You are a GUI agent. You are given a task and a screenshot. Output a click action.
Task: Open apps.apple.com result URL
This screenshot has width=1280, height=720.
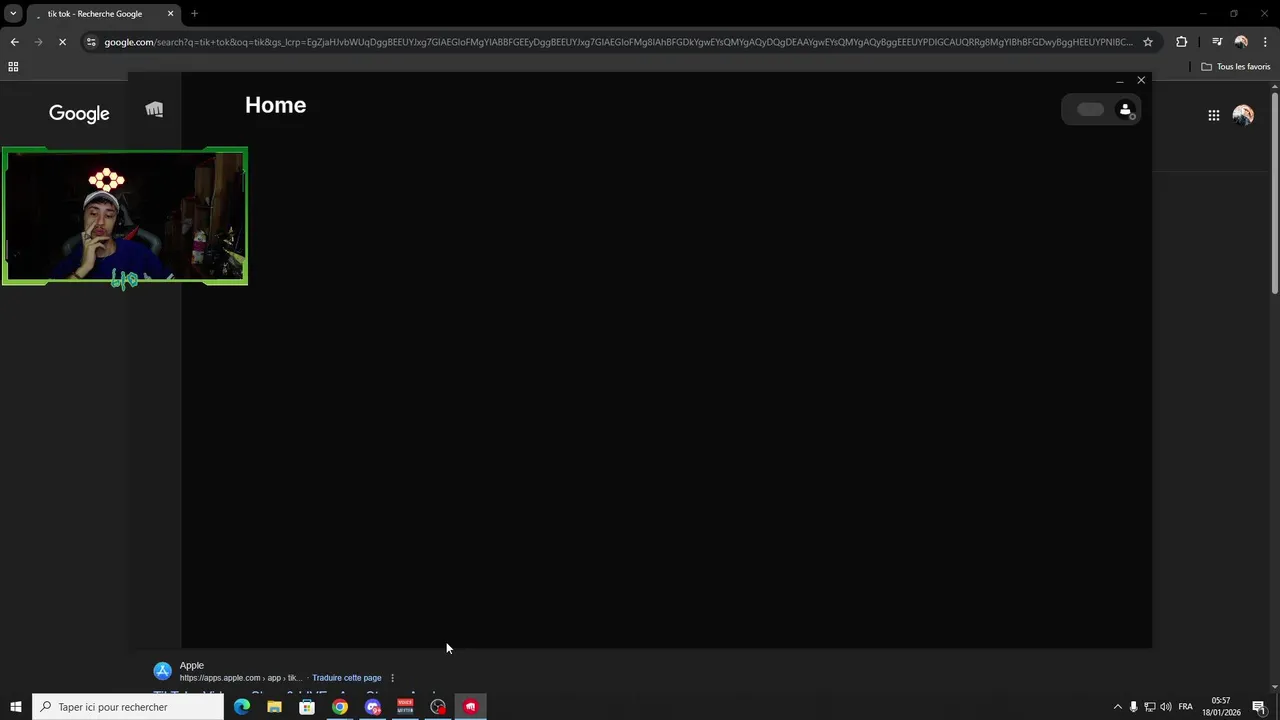(x=240, y=678)
